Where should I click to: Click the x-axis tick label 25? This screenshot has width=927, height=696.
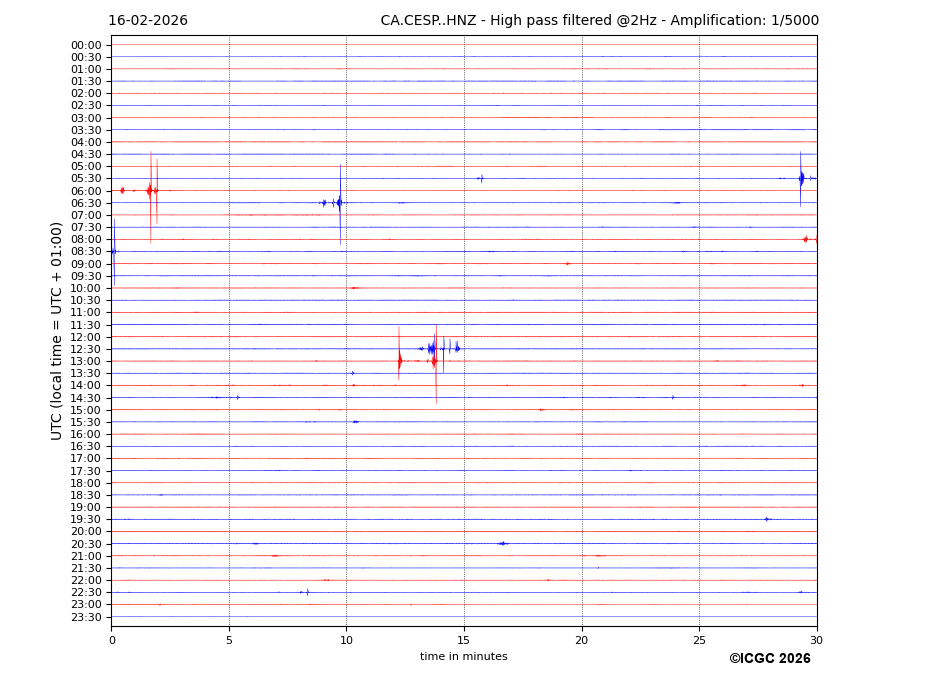tap(699, 640)
